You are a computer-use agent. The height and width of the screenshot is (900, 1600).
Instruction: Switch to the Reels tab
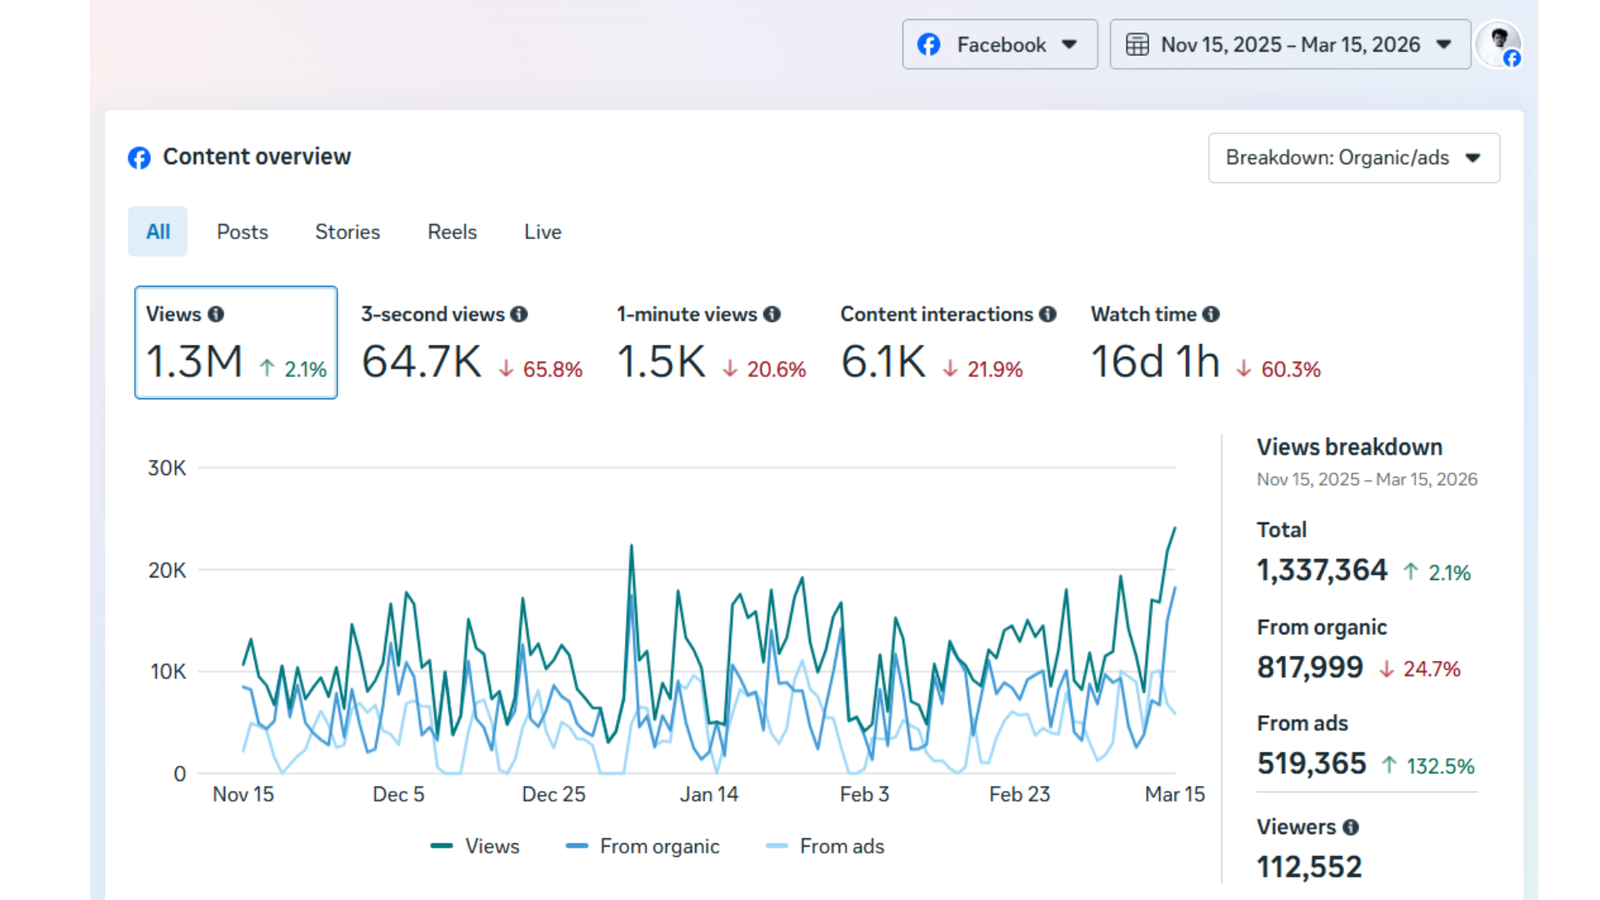coord(452,232)
